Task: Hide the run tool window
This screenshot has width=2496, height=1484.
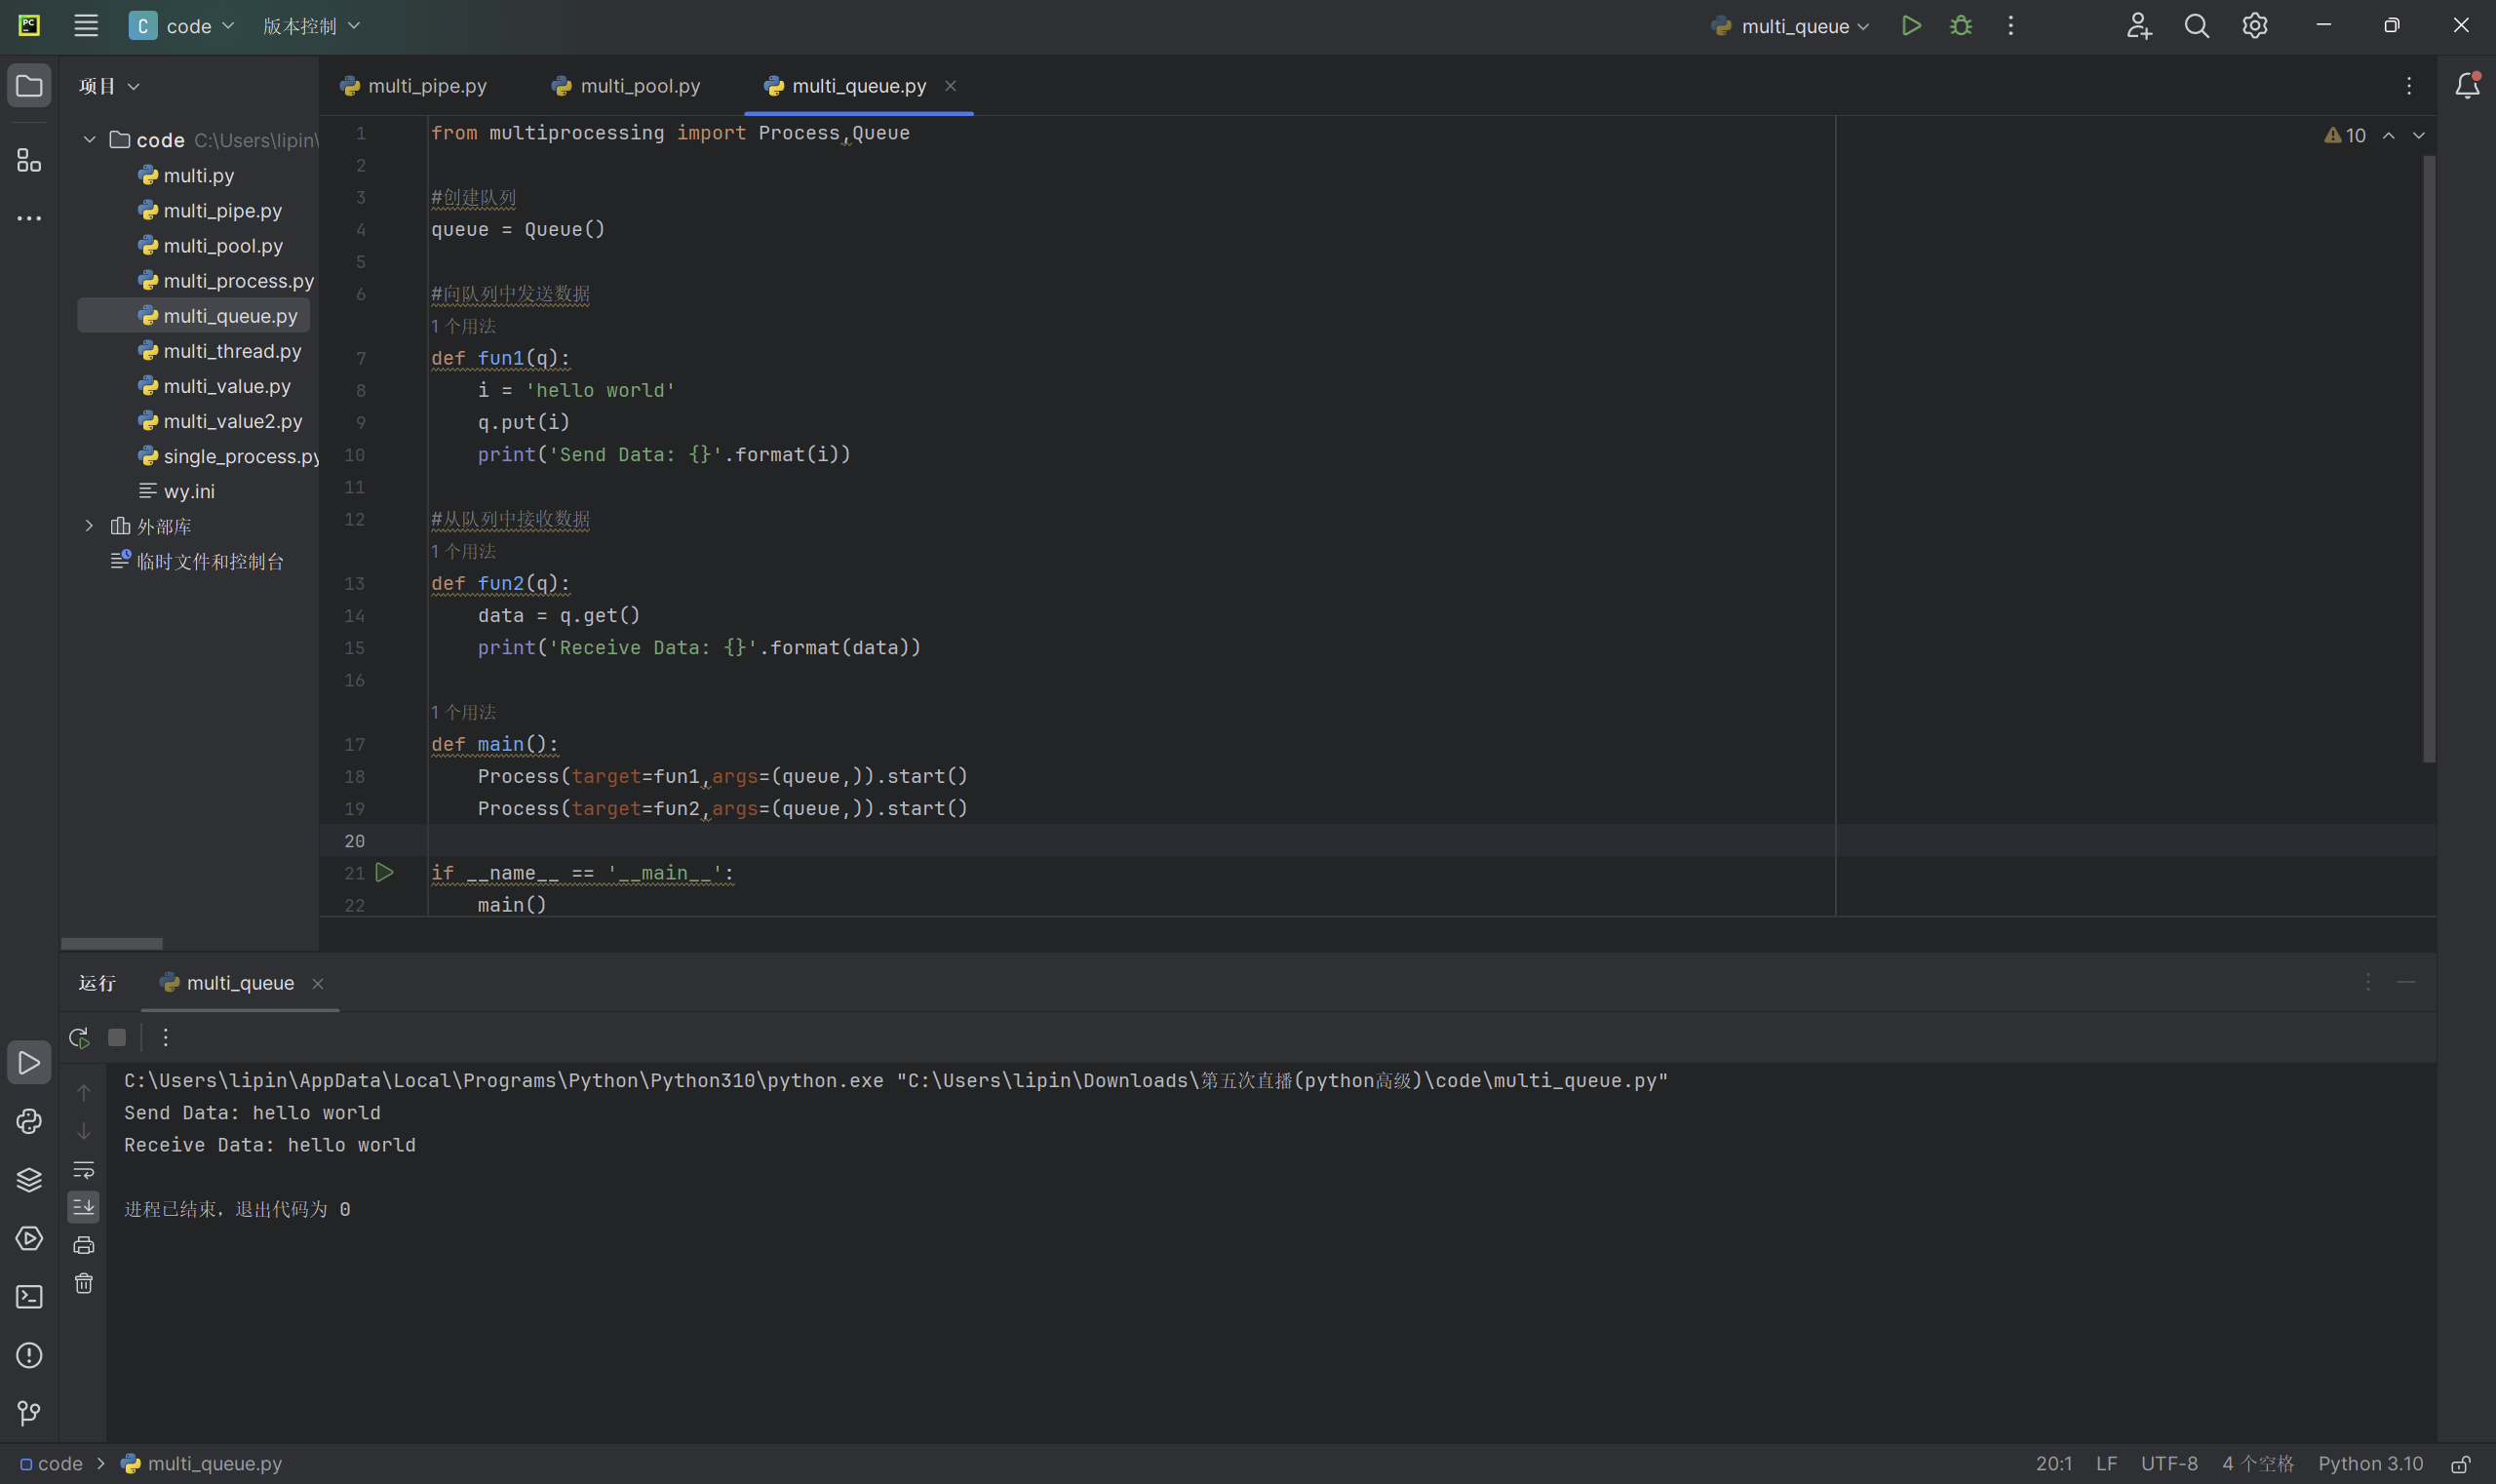Action: (2406, 983)
